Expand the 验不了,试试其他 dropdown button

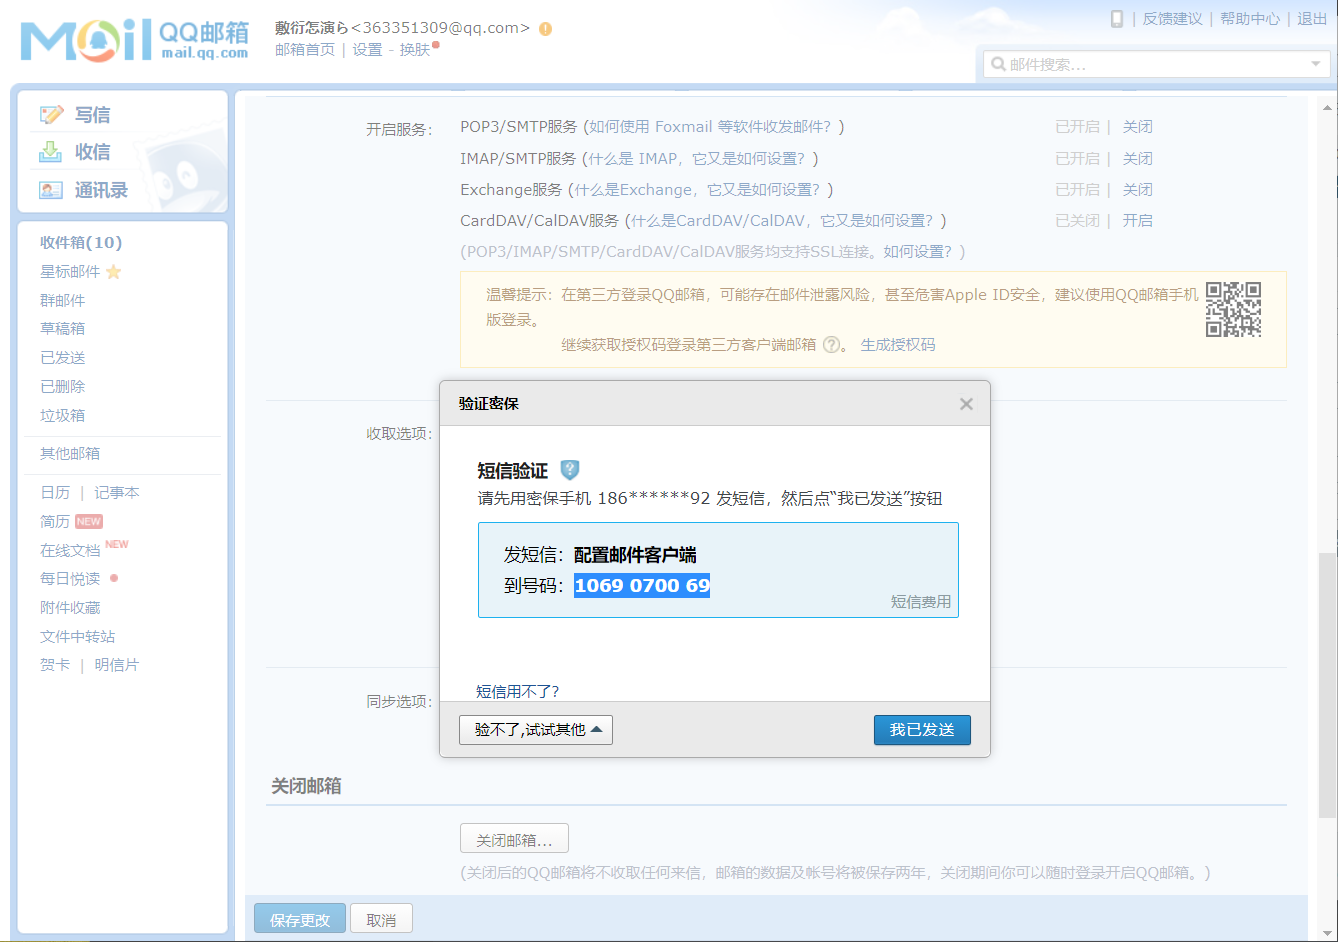click(x=536, y=730)
